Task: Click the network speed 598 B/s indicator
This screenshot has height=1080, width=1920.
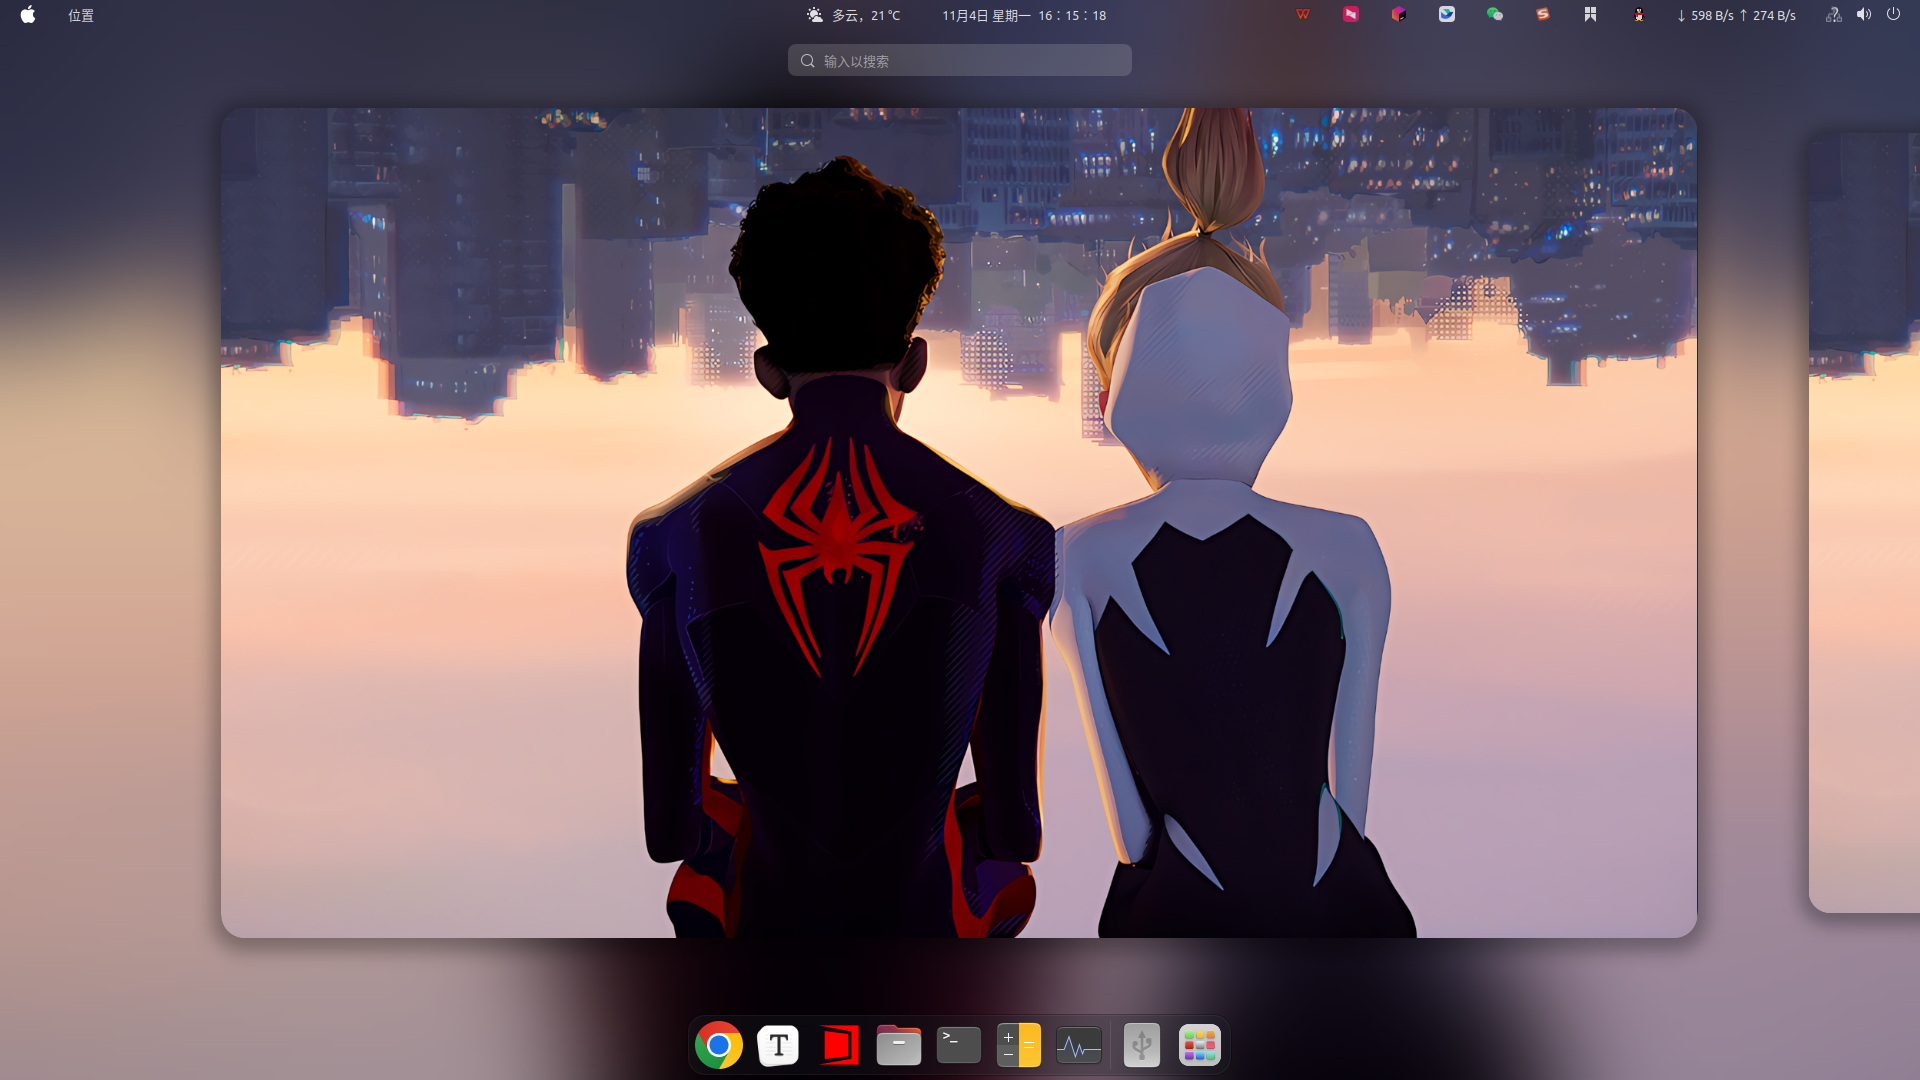Action: 1736,15
